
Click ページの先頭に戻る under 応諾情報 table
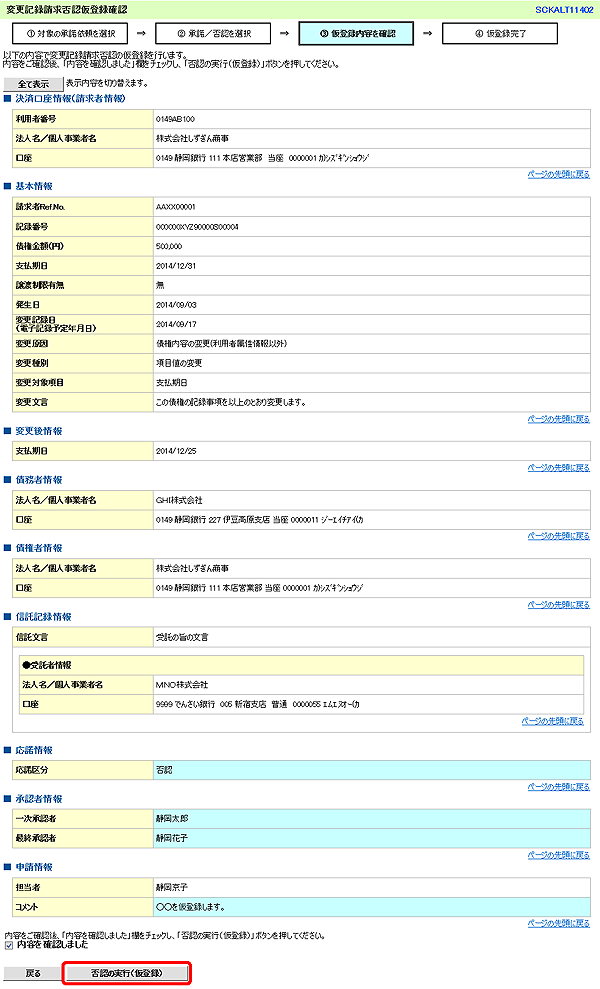tap(558, 787)
